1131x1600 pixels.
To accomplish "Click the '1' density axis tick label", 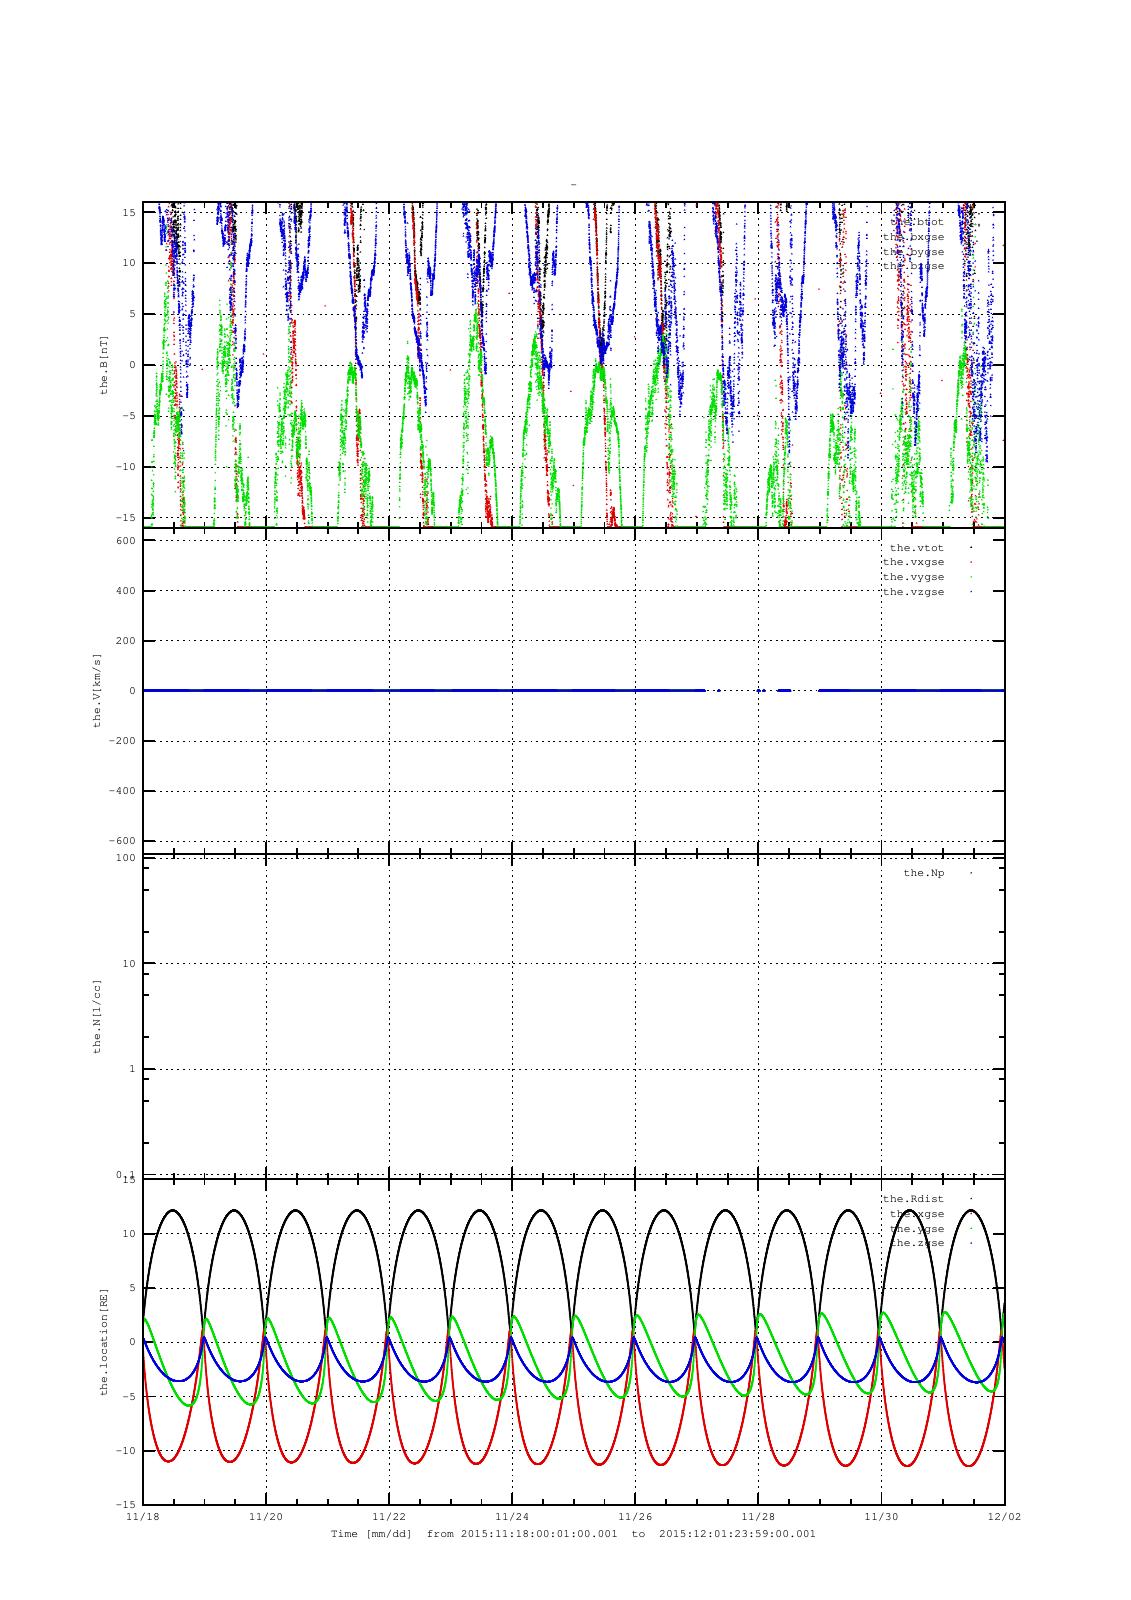I will click(x=132, y=1069).
